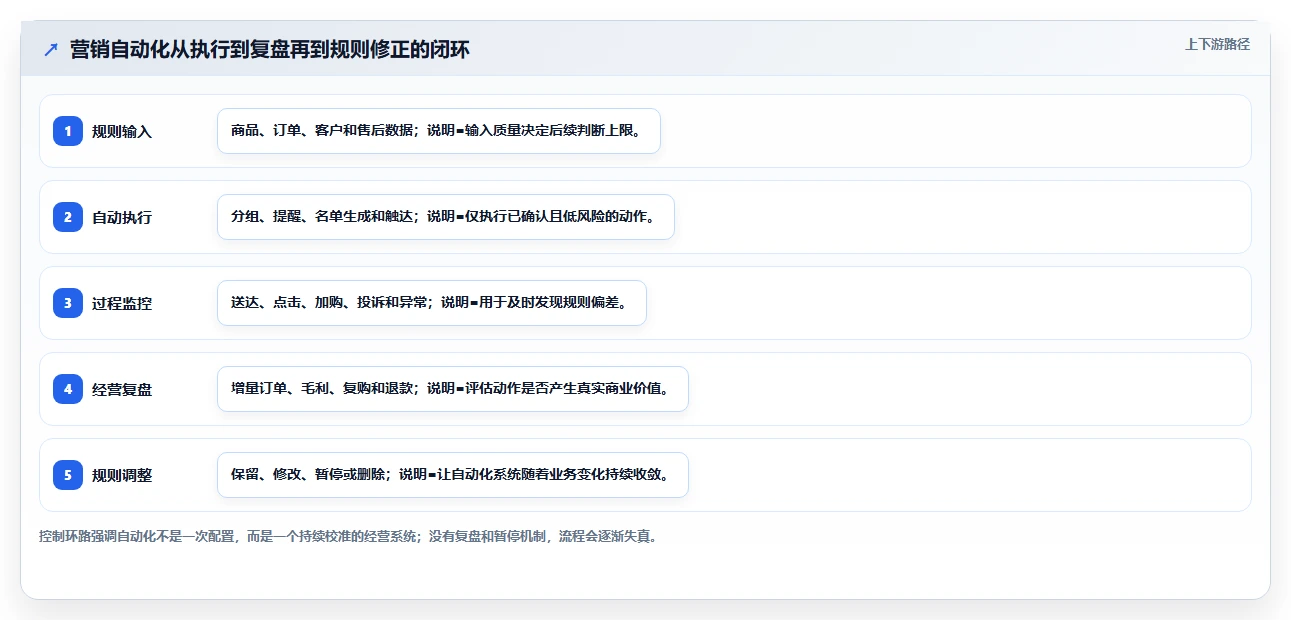The image size is (1291, 620).
Task: Click the box starting 保留、修改、暂停或删除
Action: click(453, 475)
